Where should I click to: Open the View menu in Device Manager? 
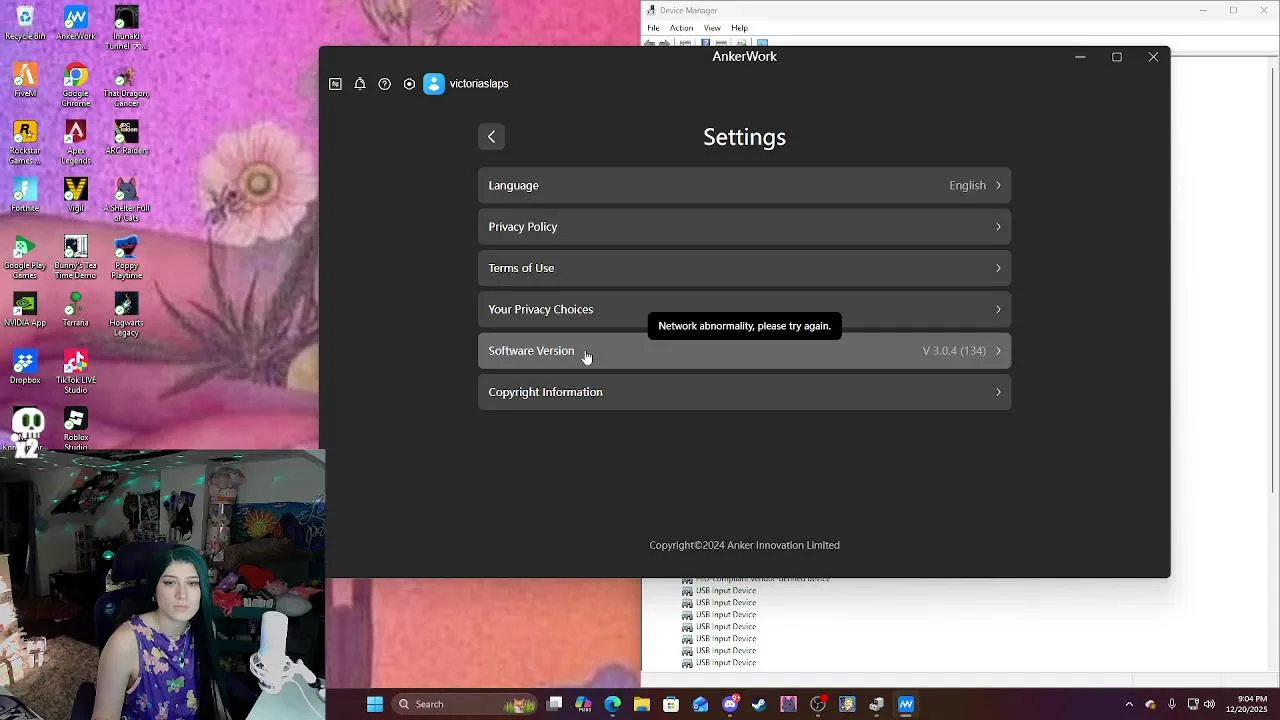pyautogui.click(x=712, y=28)
